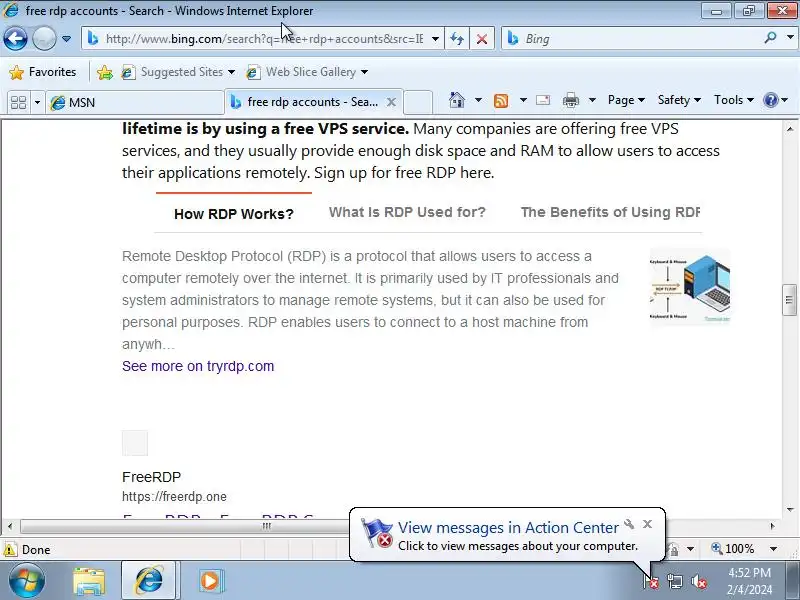Image resolution: width=800 pixels, height=600 pixels.
Task: Click the taskbar clock 4:52 PM
Action: (749, 572)
